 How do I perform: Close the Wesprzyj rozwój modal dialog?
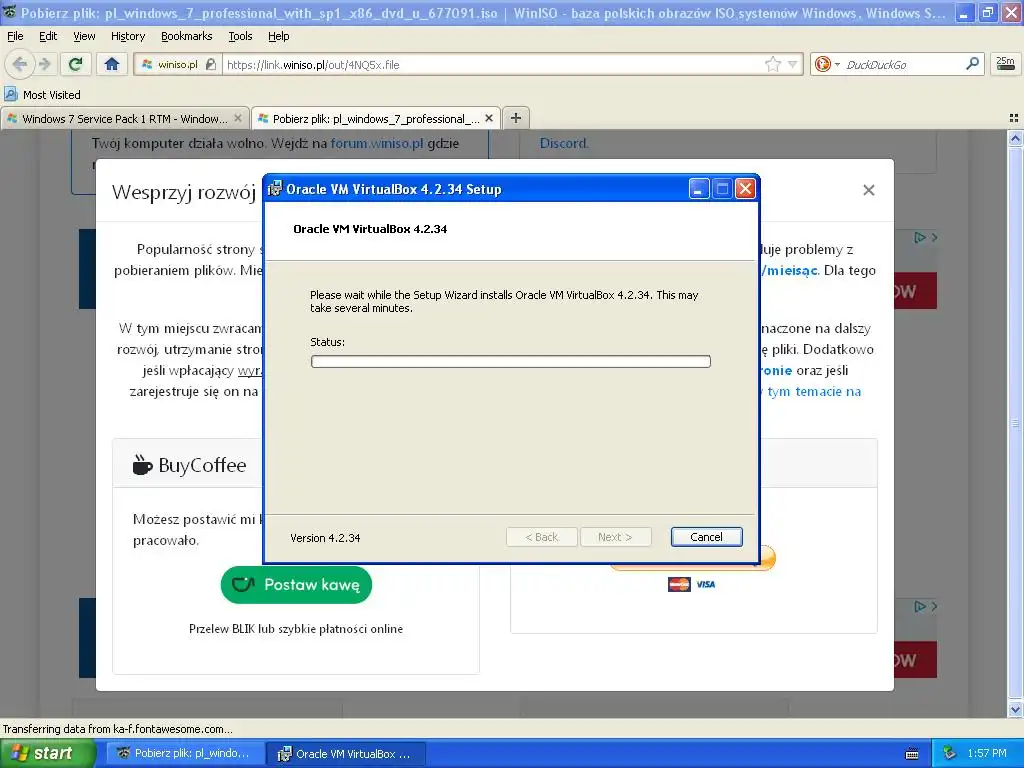869,190
